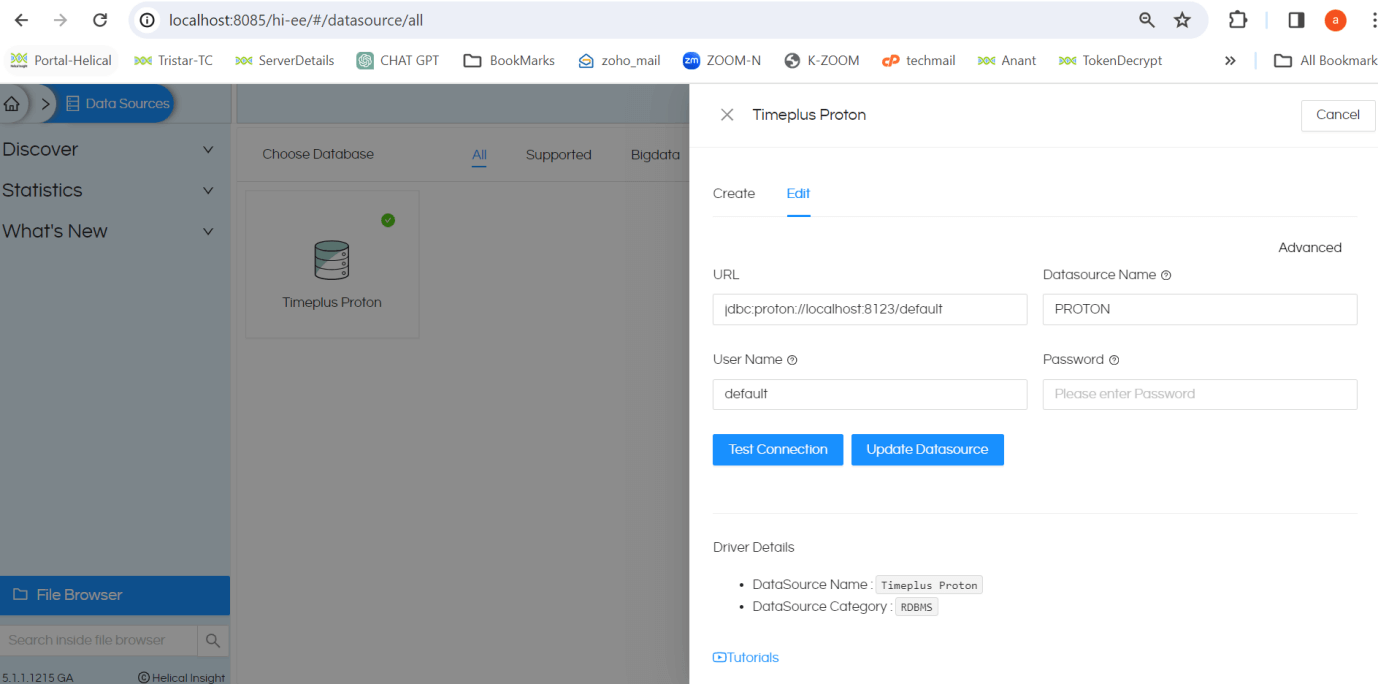Click the Datasource Name input field
The image size is (1378, 684).
[x=1200, y=309]
